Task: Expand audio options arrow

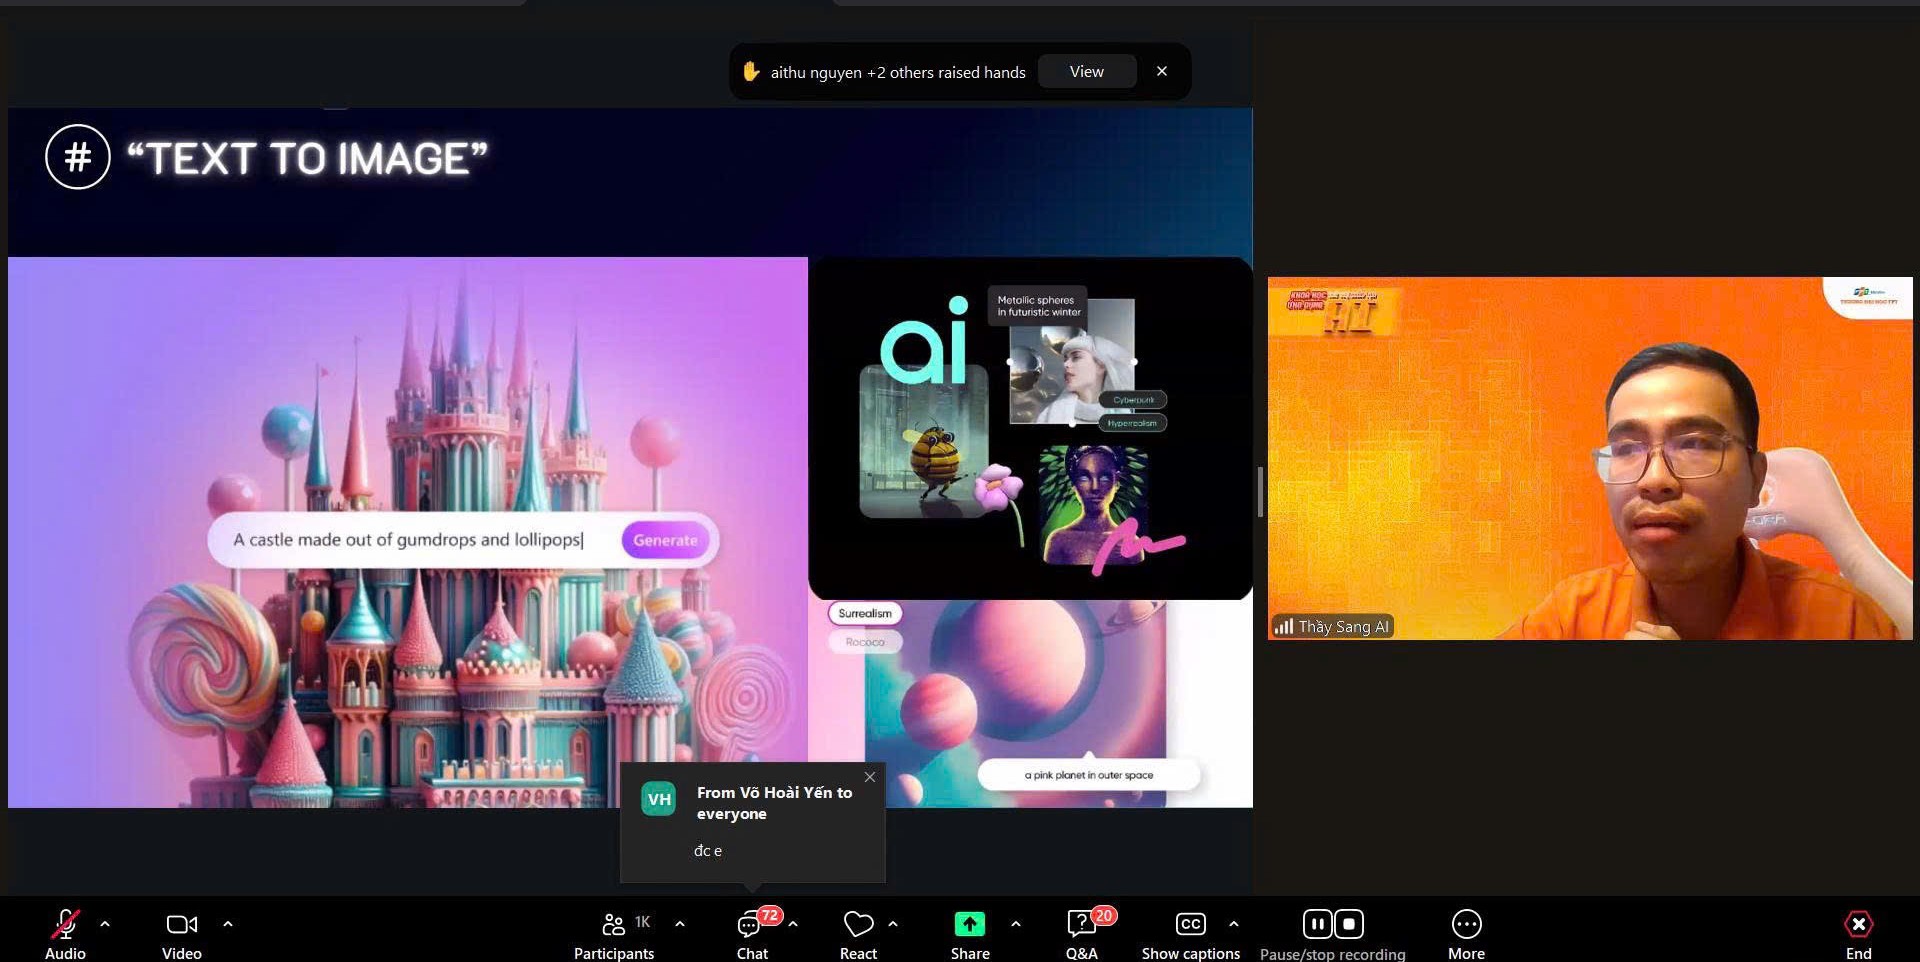Action: click(105, 924)
